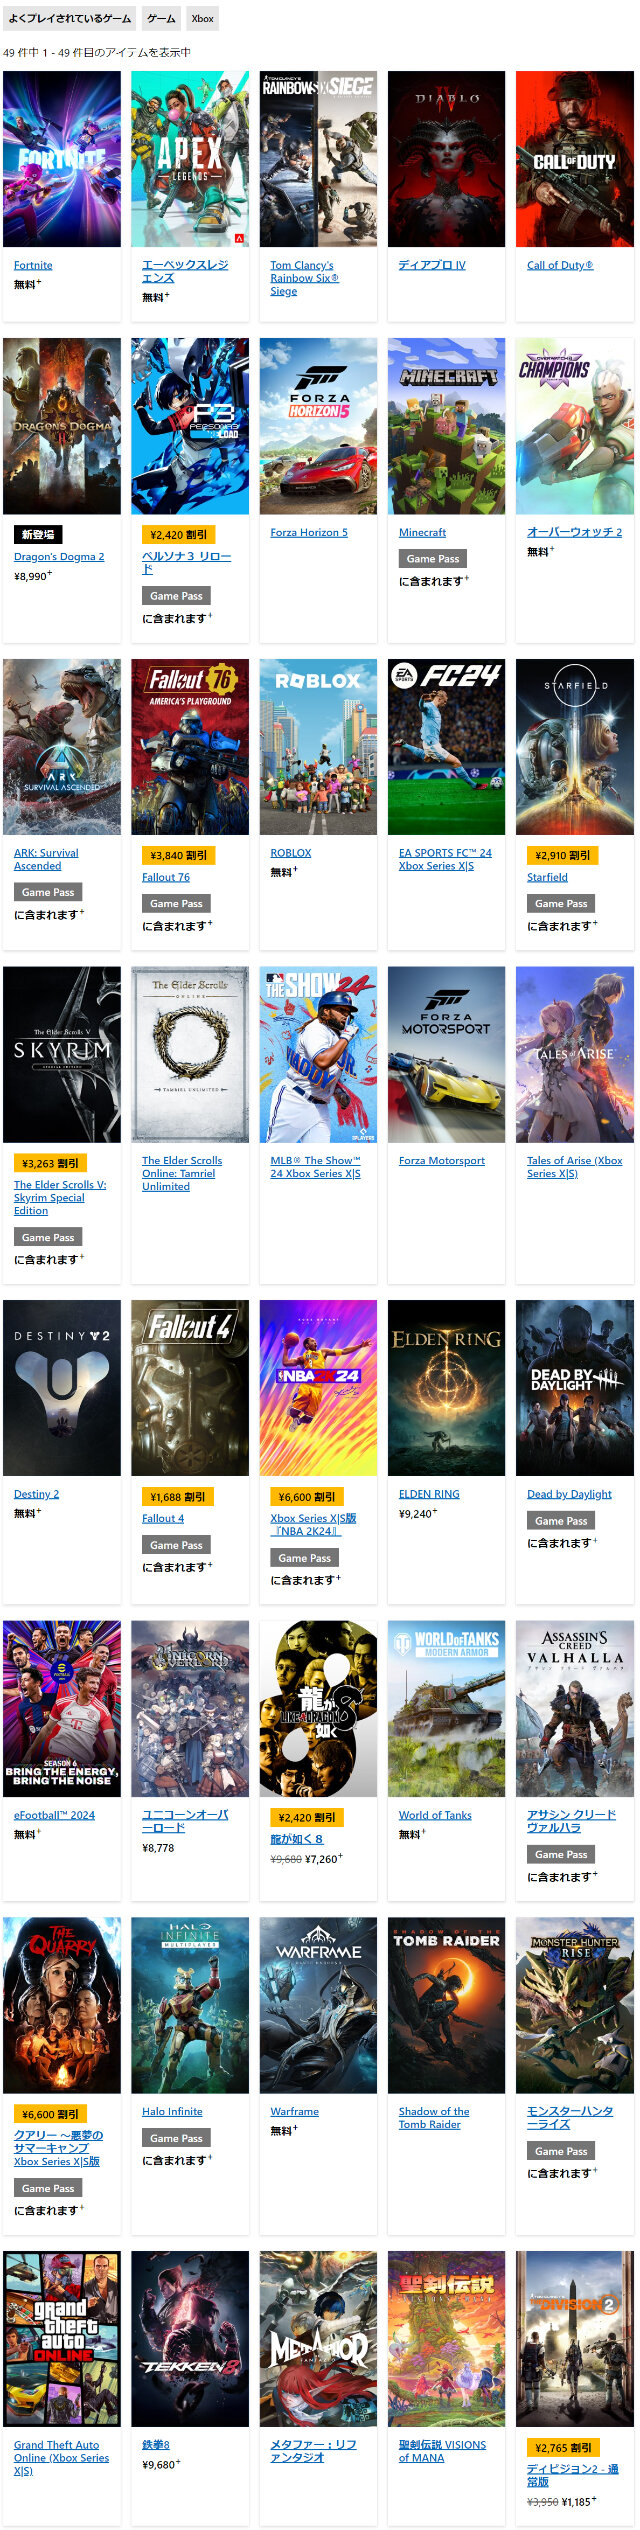Open the ROBLOX title link
Screen dimensions: 640x2530
click(x=291, y=853)
